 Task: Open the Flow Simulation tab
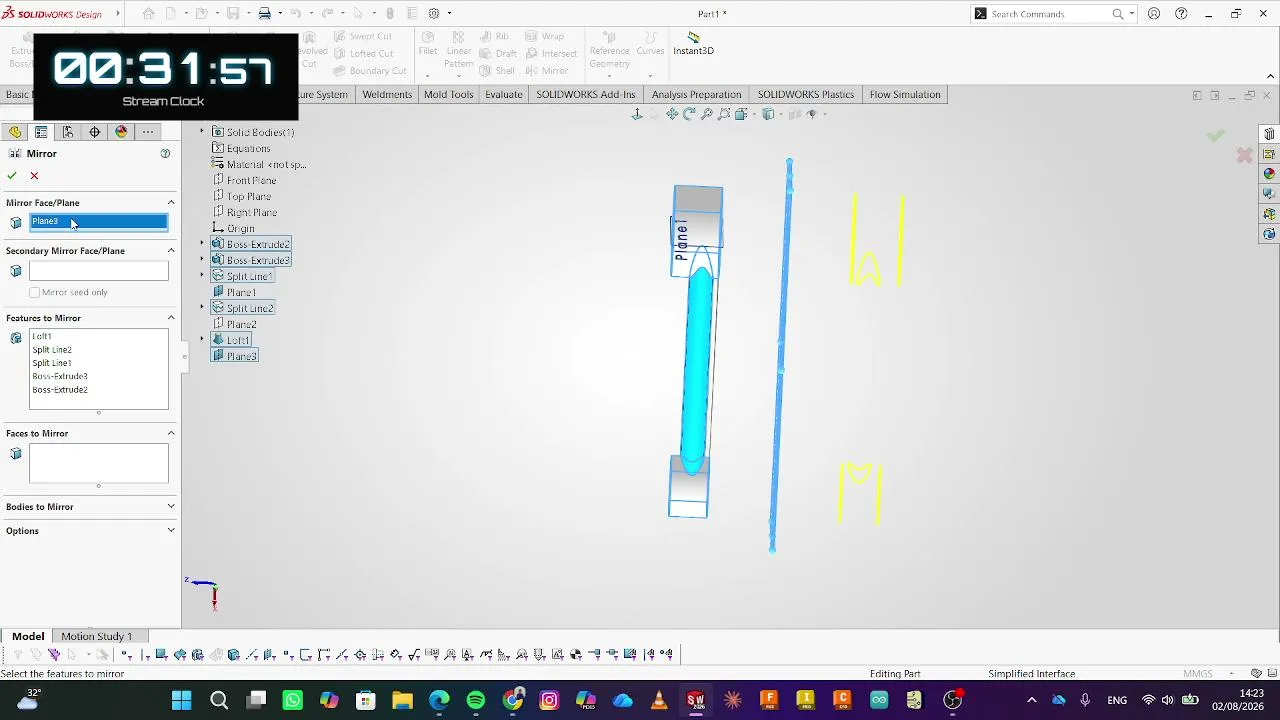pos(905,94)
